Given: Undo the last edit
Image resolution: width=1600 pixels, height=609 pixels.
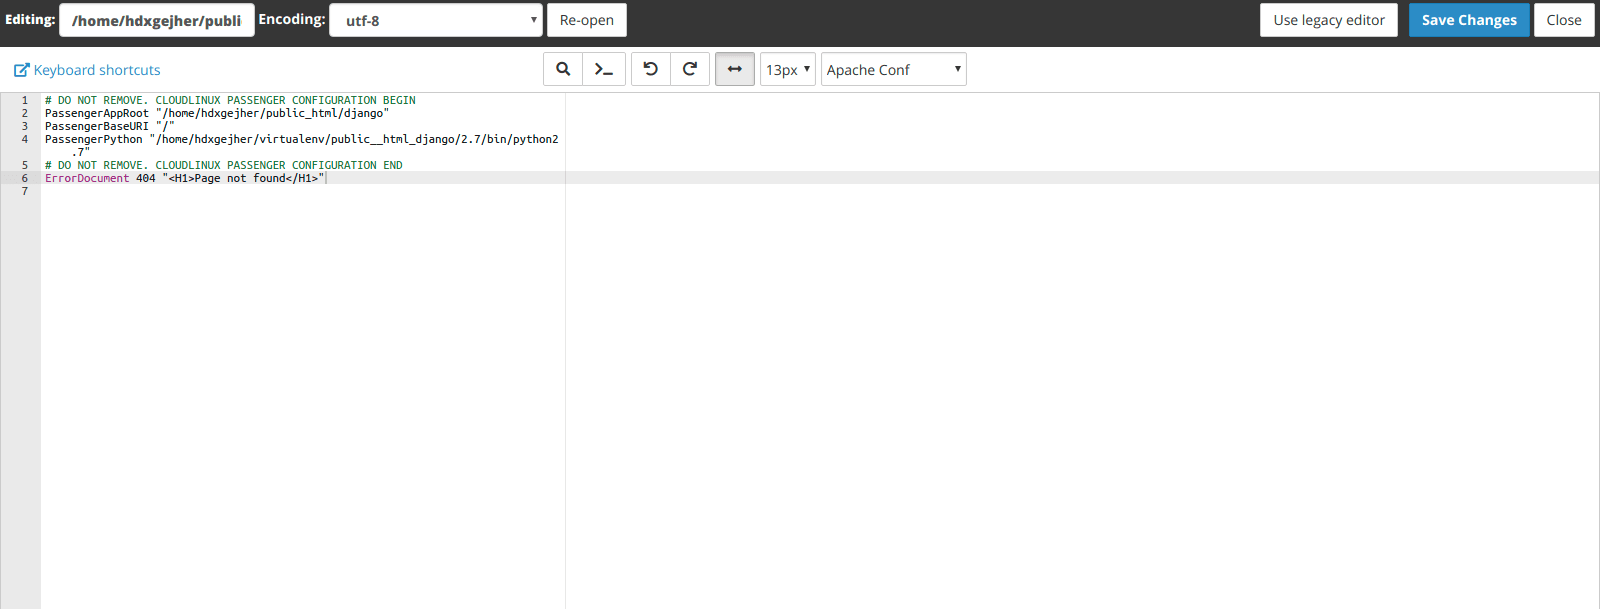Looking at the screenshot, I should pyautogui.click(x=651, y=69).
